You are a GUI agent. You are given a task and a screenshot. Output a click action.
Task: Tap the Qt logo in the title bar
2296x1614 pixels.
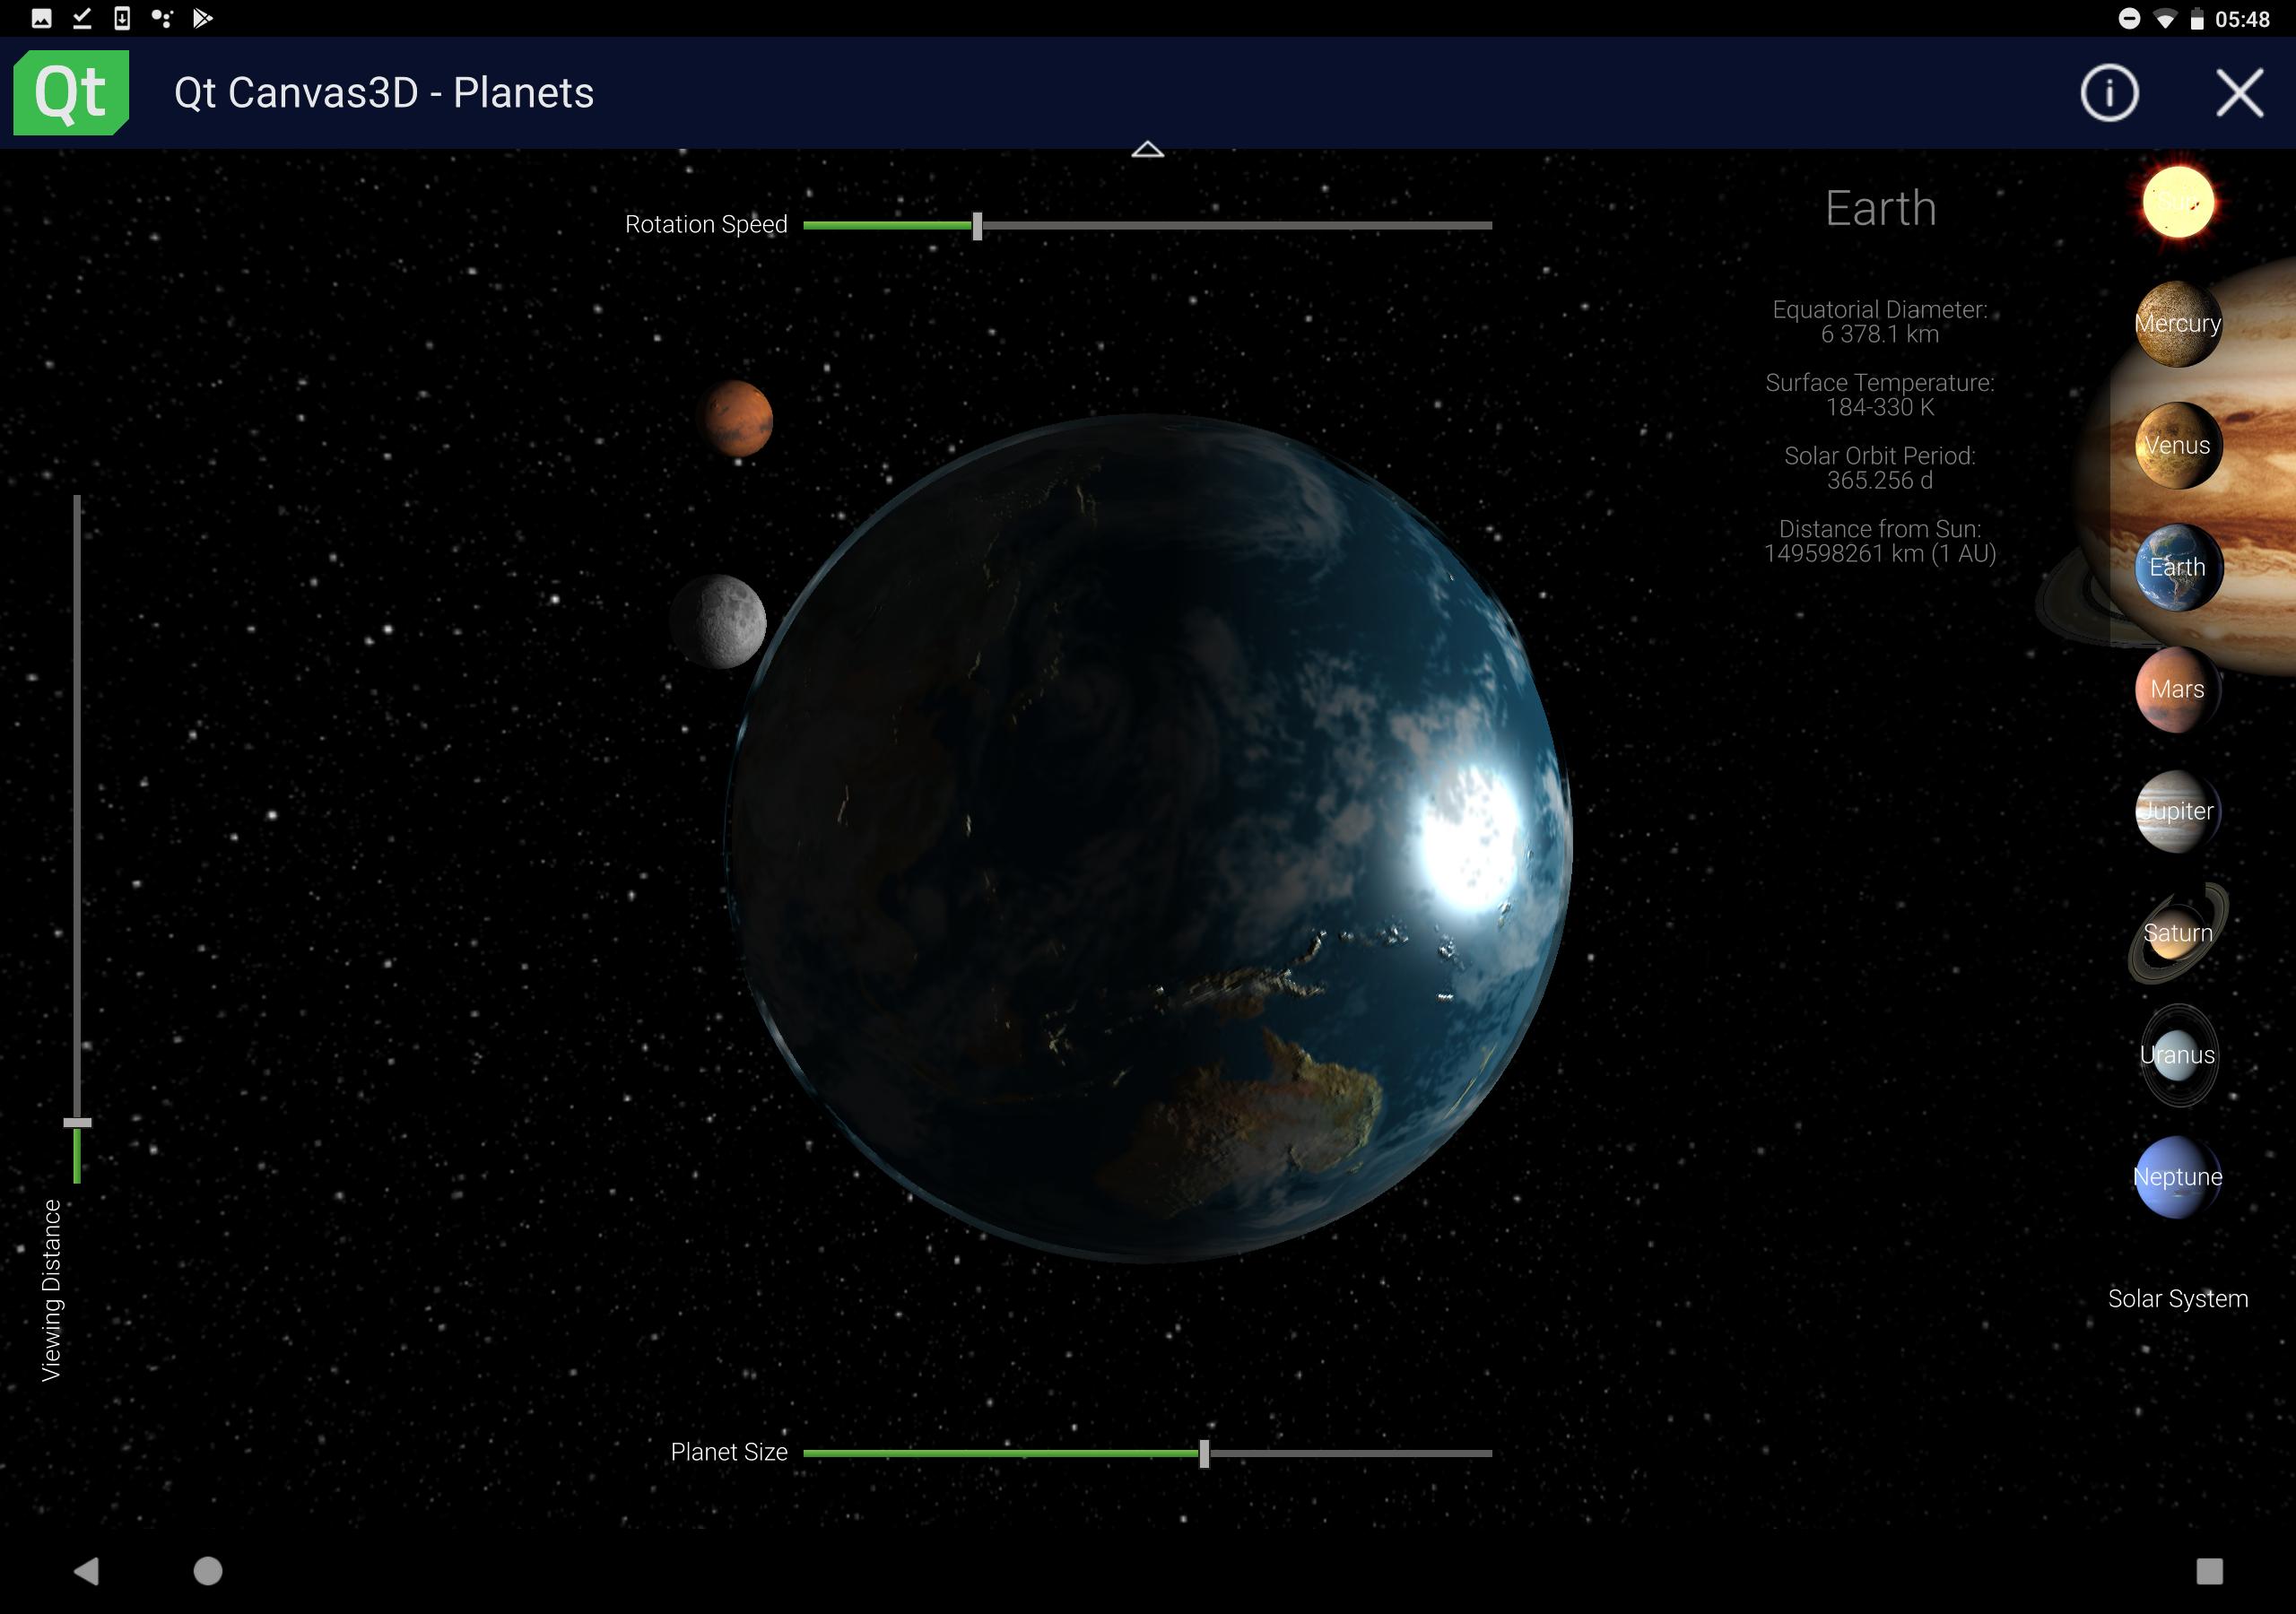(71, 92)
